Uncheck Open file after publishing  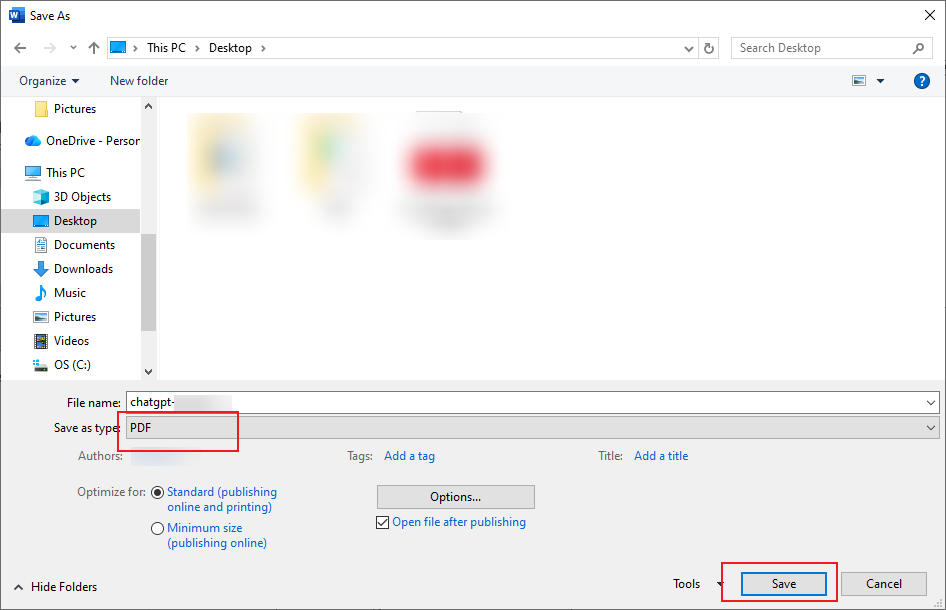tap(382, 522)
